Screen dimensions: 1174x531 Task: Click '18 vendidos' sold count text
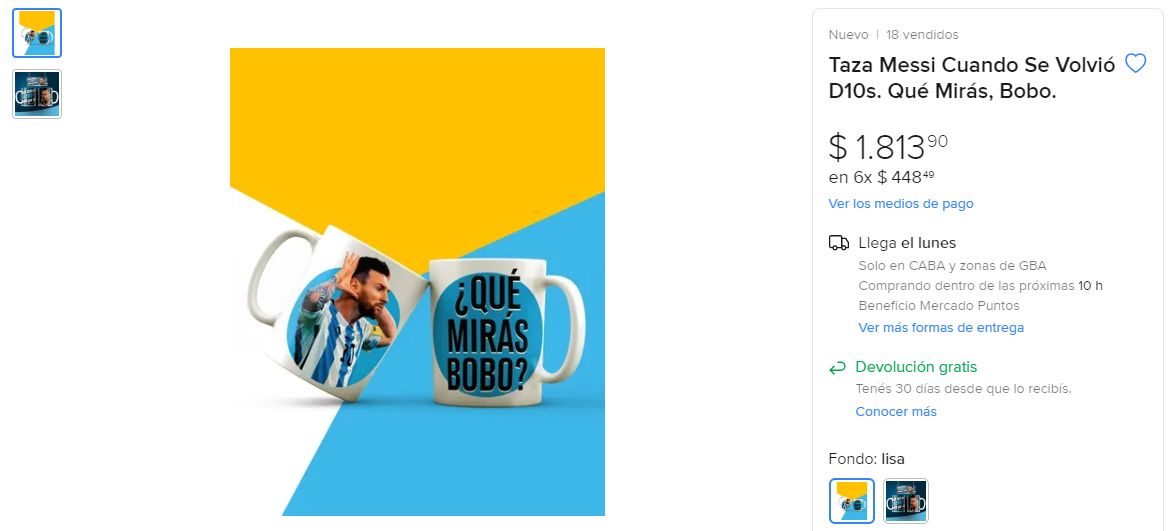pyautogui.click(x=922, y=34)
